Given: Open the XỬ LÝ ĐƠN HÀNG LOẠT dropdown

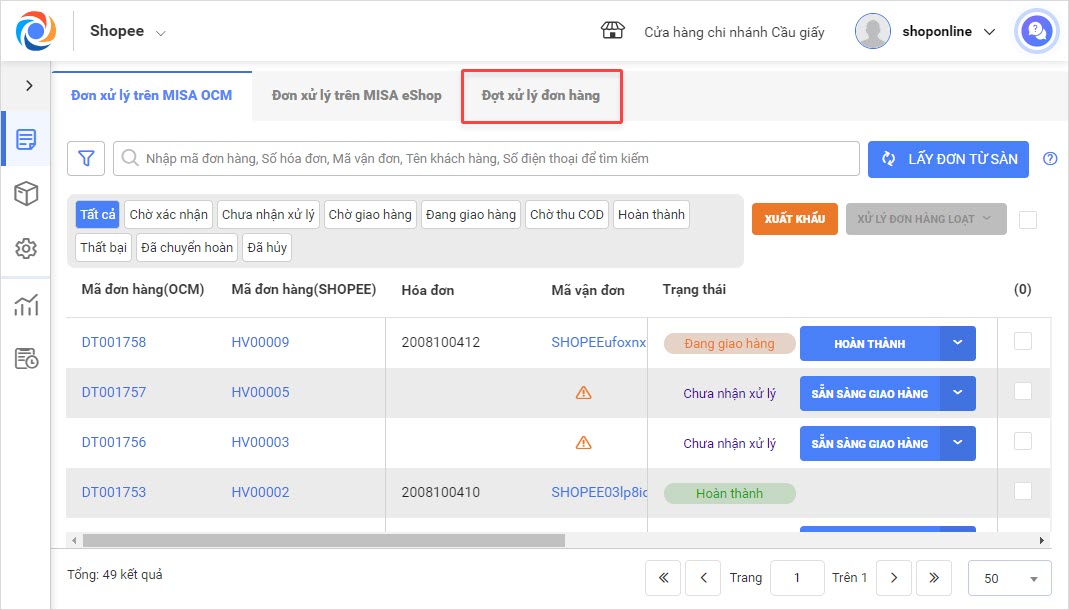Looking at the screenshot, I should 926,219.
